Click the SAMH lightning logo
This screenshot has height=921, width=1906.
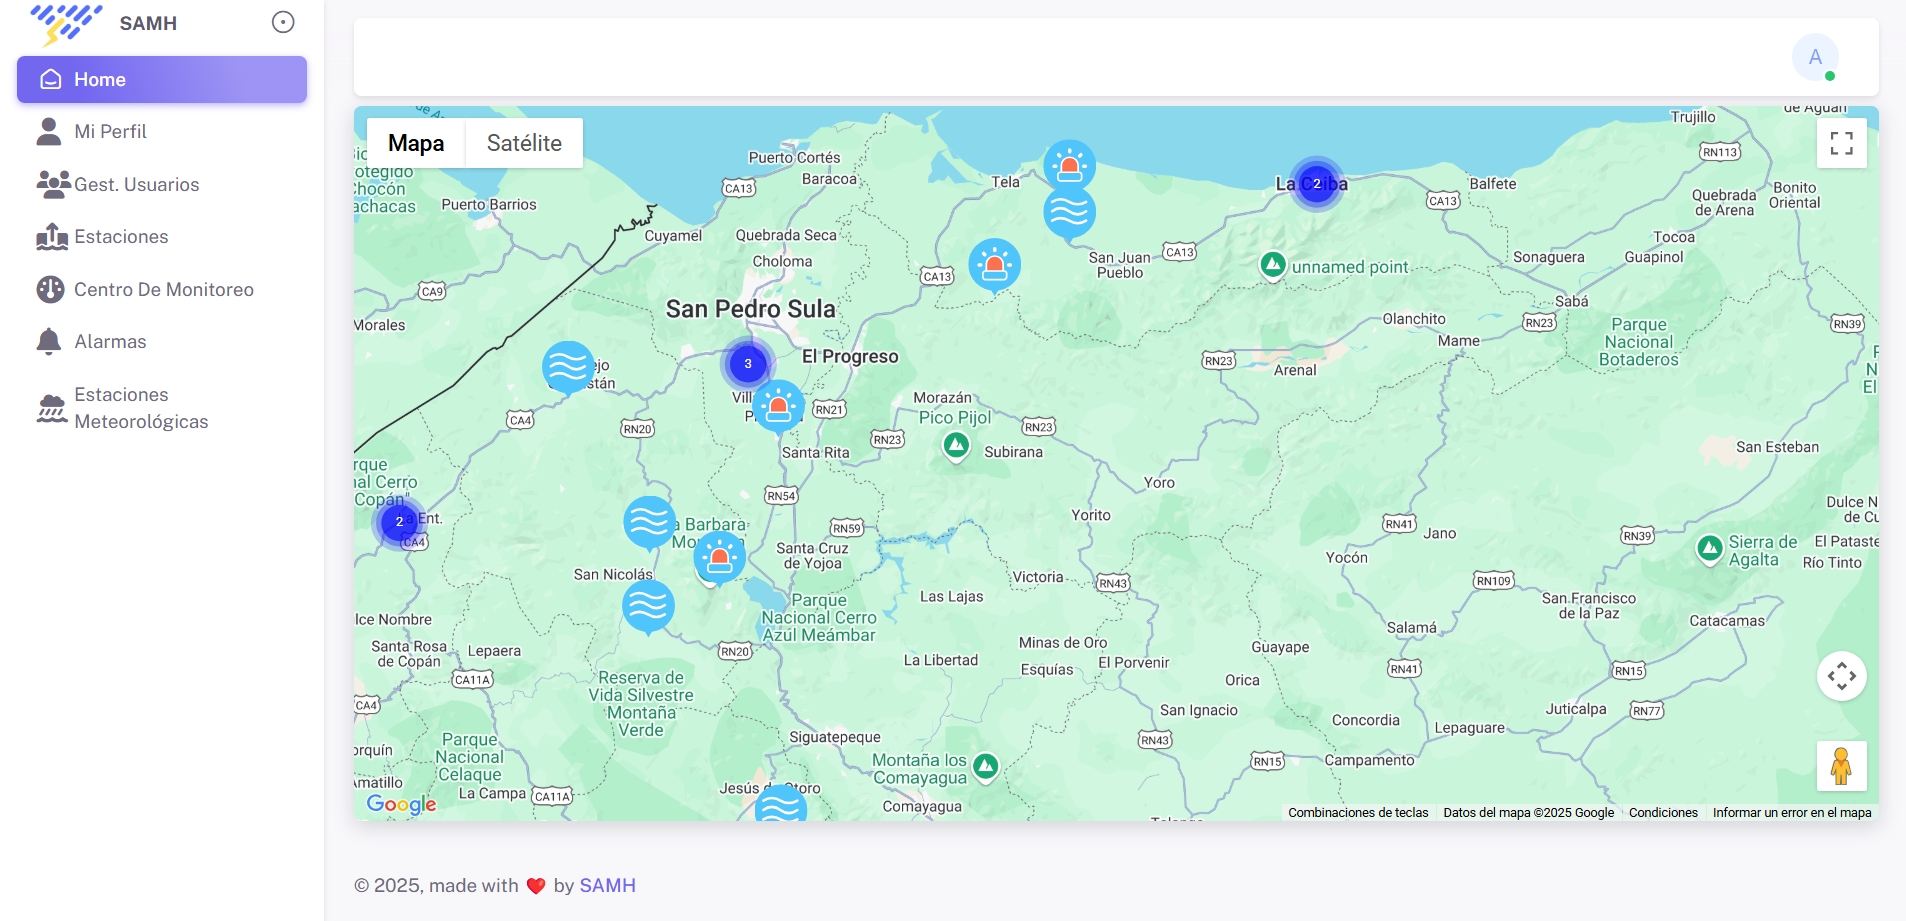(x=66, y=23)
